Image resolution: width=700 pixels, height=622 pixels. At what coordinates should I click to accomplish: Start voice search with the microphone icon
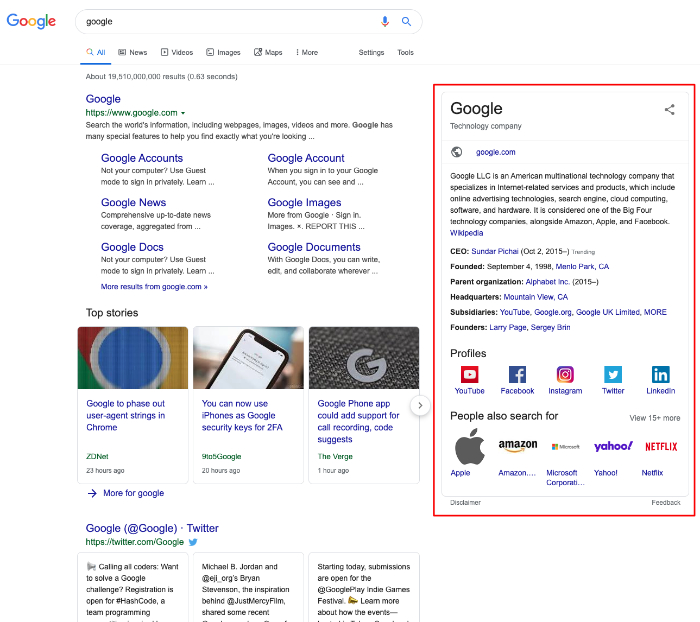coord(384,21)
